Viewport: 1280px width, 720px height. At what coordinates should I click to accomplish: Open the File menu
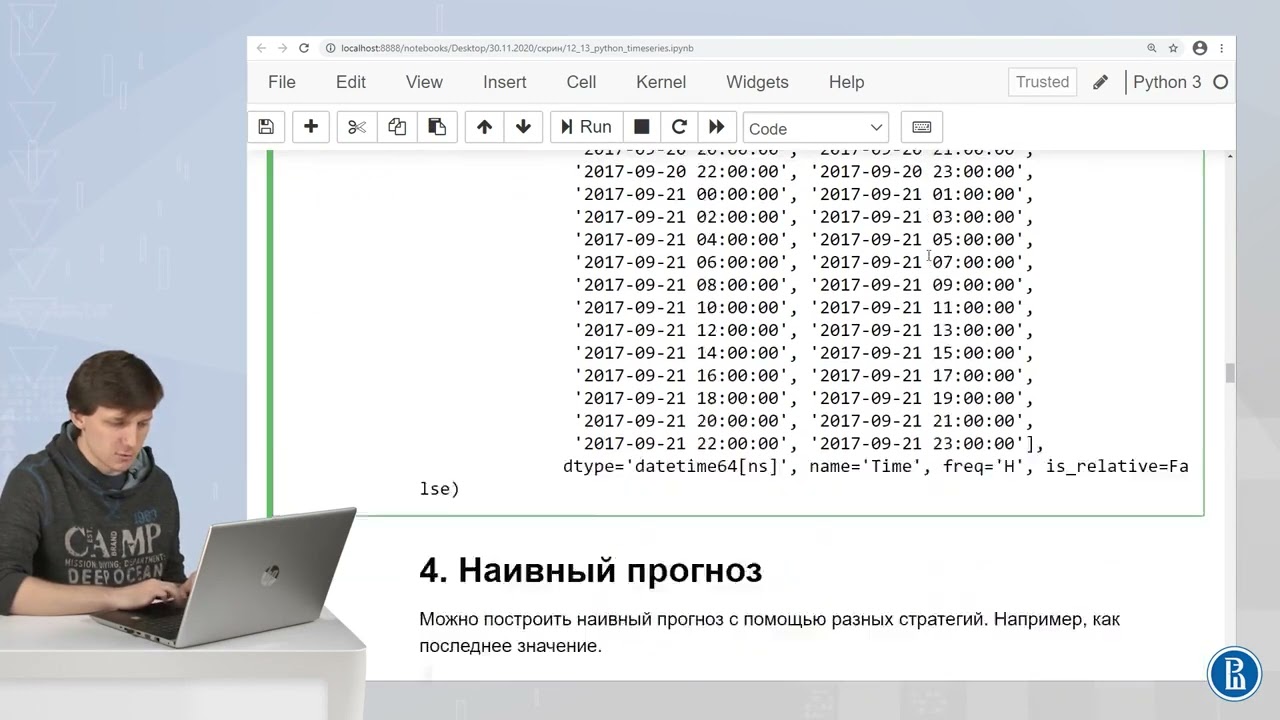click(x=282, y=82)
